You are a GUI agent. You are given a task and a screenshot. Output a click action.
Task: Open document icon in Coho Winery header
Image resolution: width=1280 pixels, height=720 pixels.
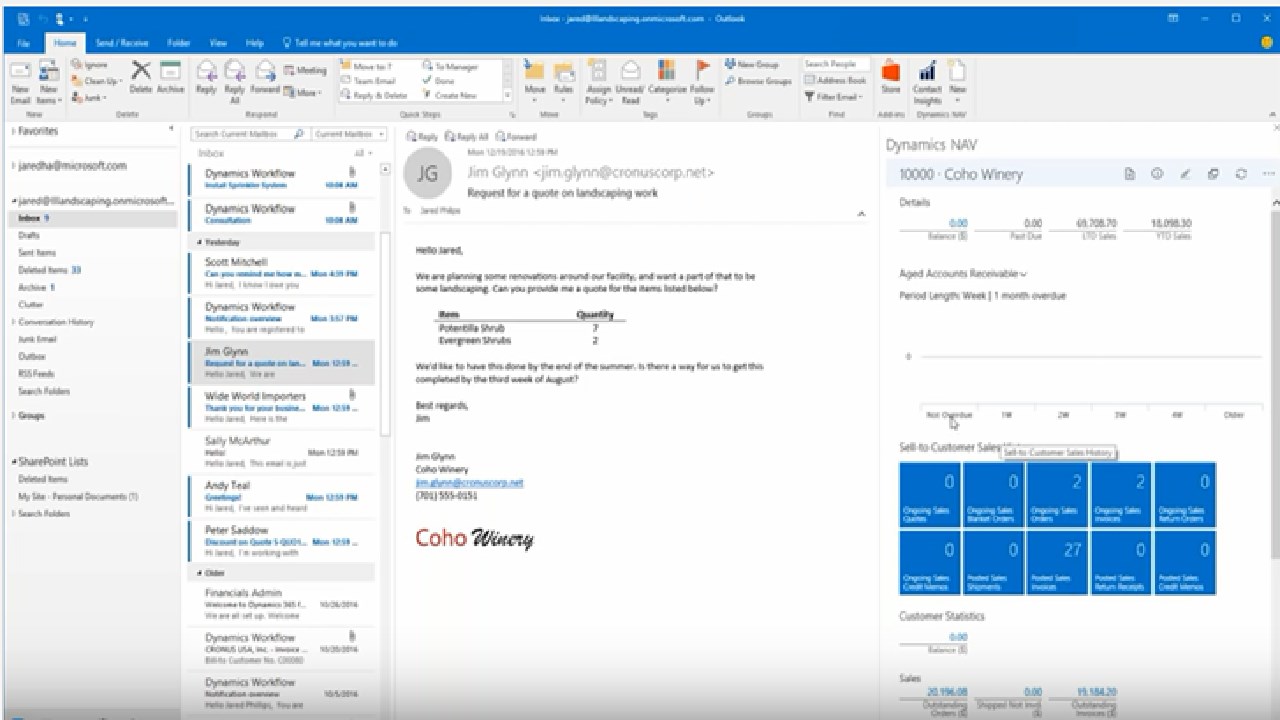(x=1130, y=174)
